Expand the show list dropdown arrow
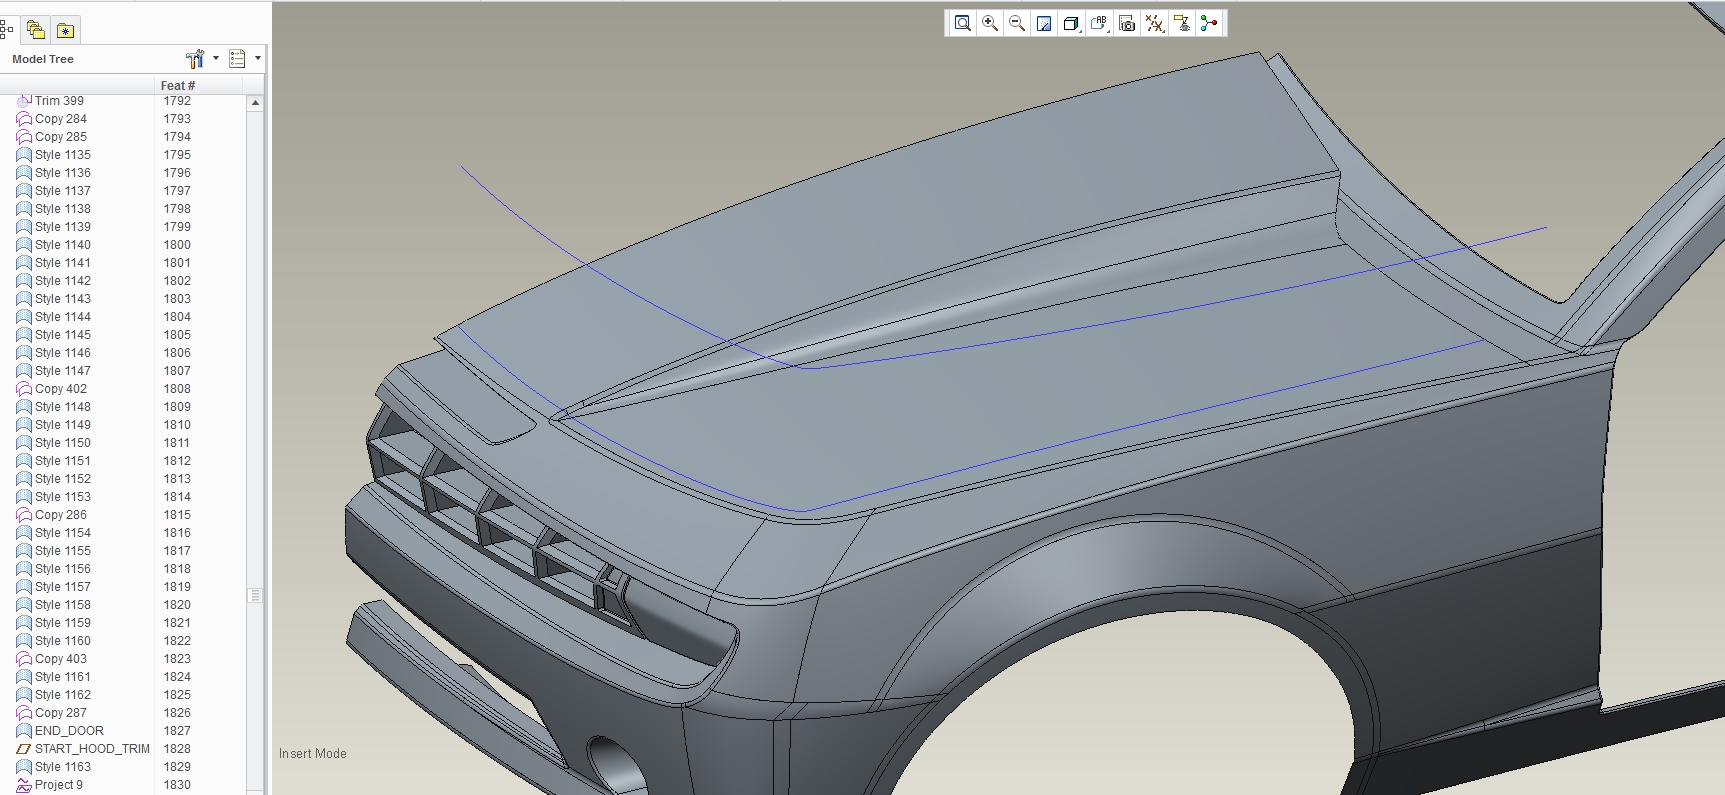The height and width of the screenshot is (795, 1725). (x=258, y=58)
